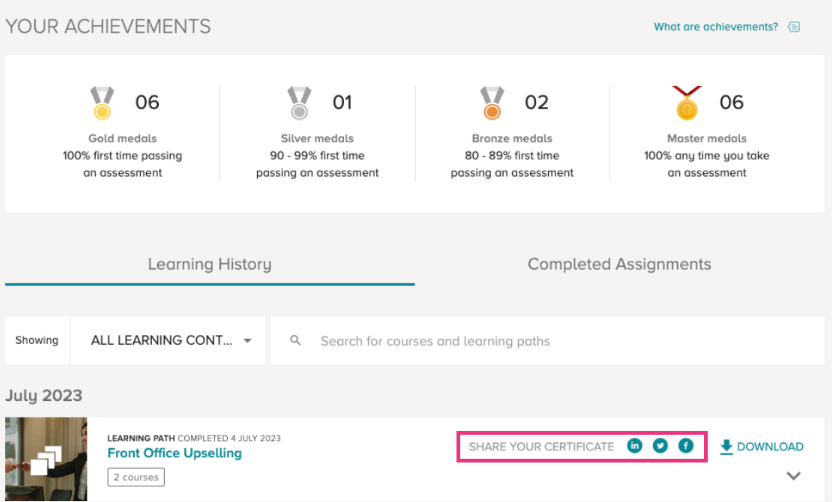Open the Completed Assignments tab
This screenshot has width=832, height=502.
pos(619,264)
